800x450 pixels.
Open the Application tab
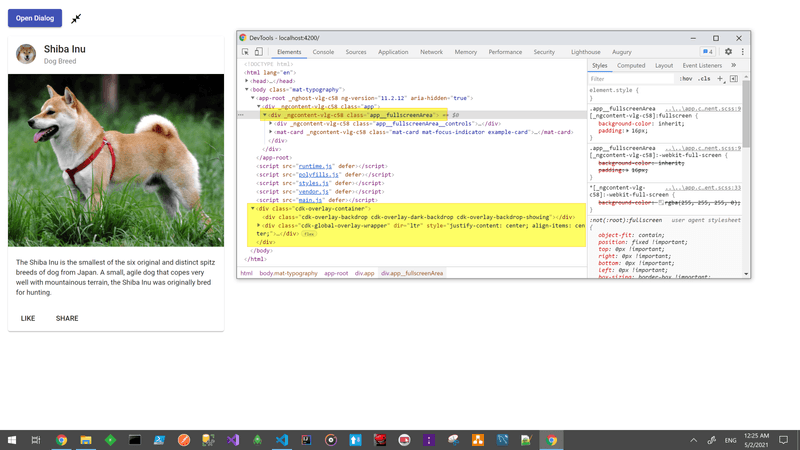pos(393,52)
